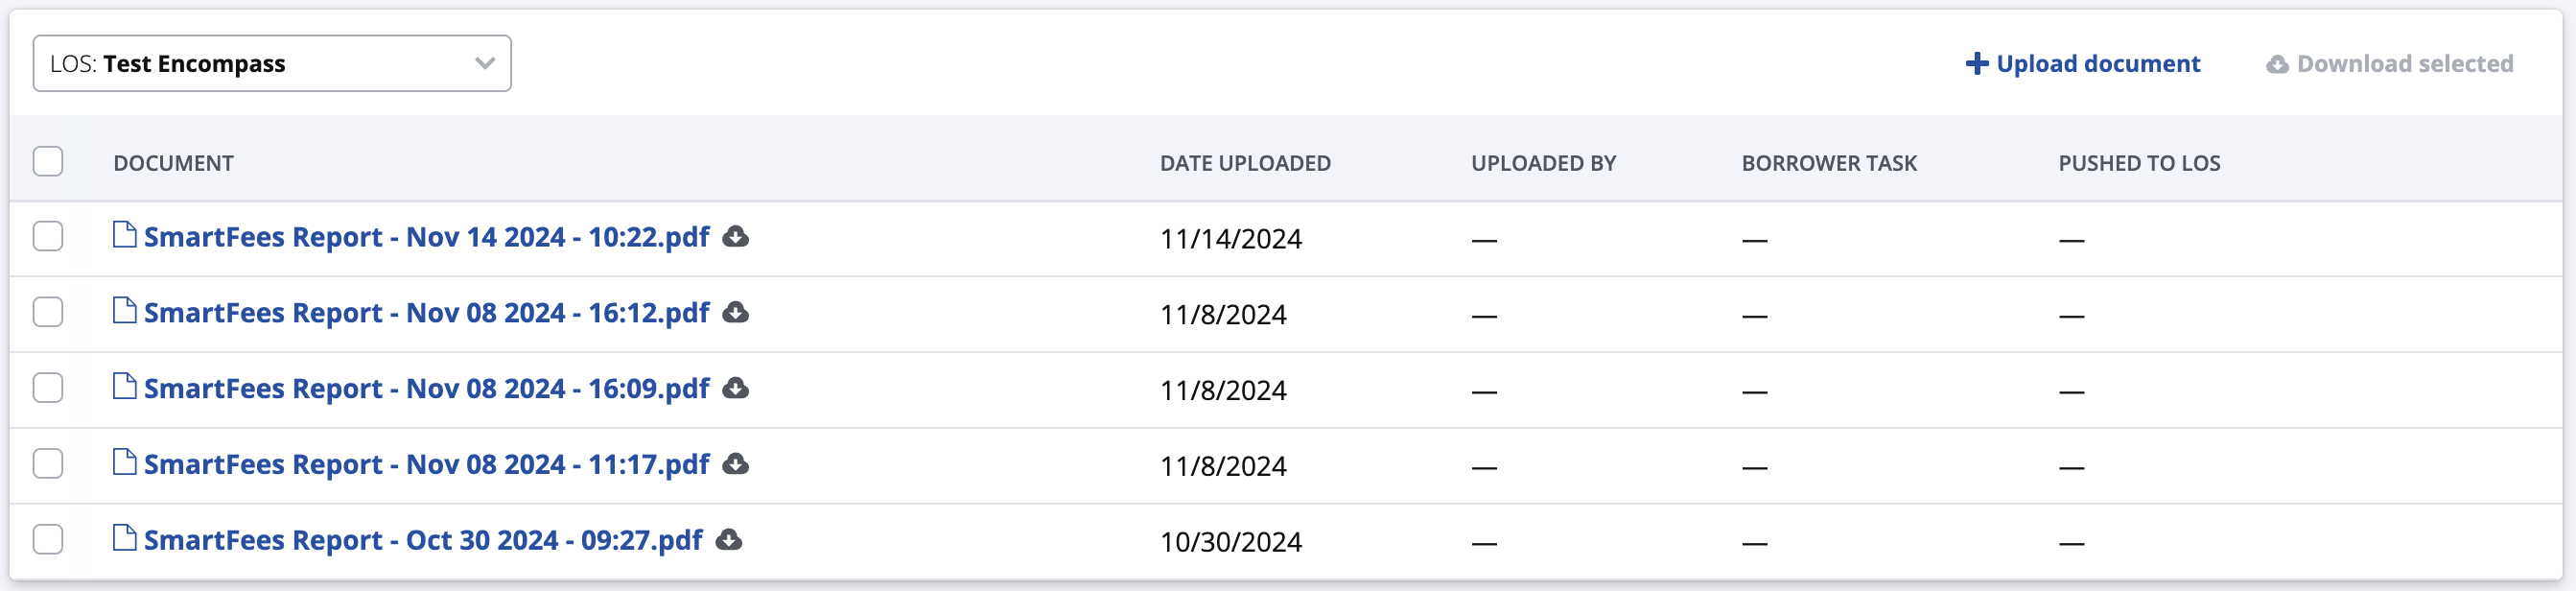This screenshot has width=2576, height=591.
Task: Click the file icon beside Oct 30 report
Action: (x=124, y=538)
